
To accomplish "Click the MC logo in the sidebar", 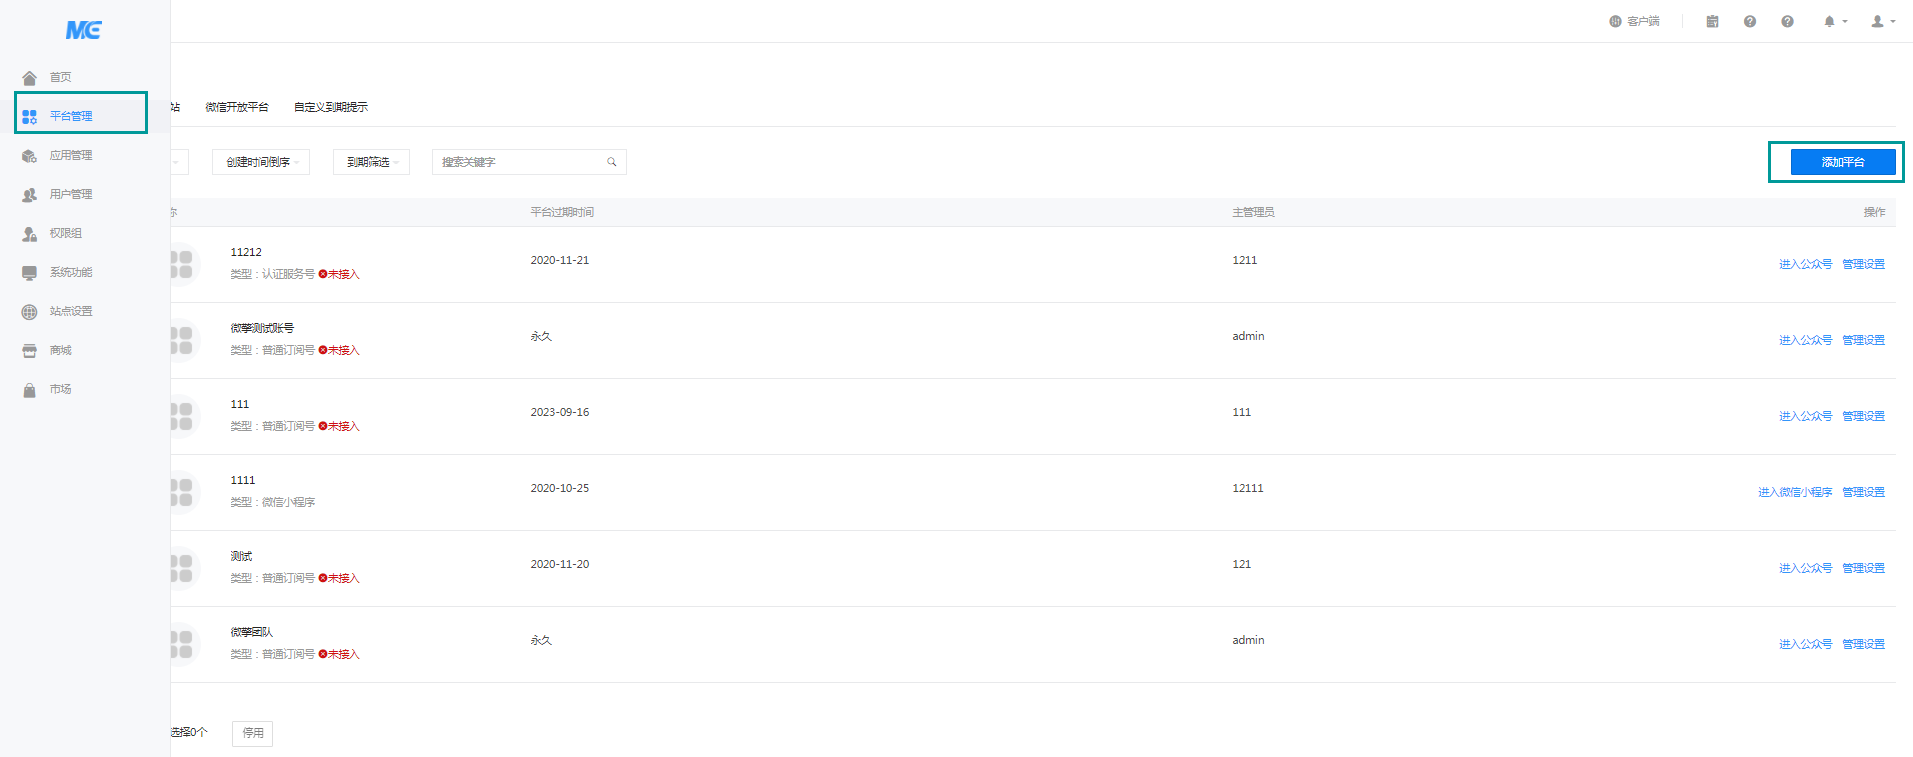I will point(84,30).
